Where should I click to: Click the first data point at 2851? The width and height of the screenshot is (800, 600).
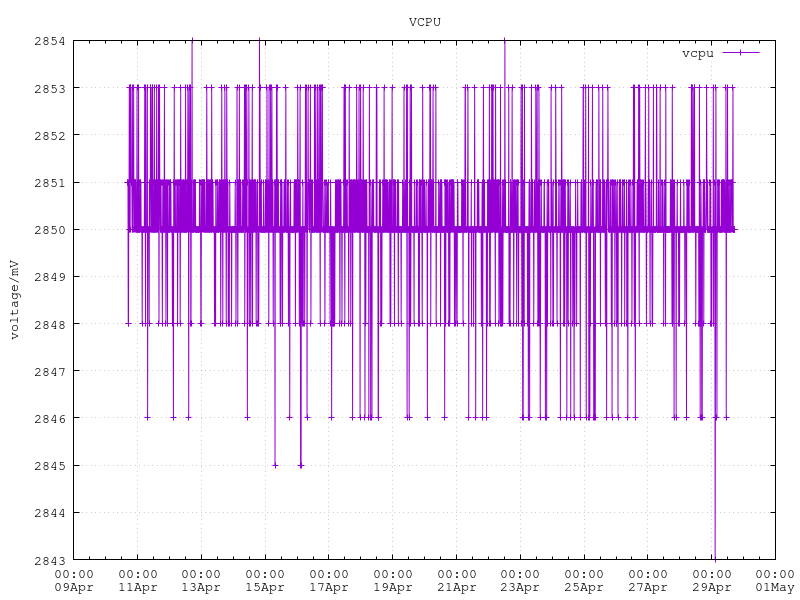[126, 182]
